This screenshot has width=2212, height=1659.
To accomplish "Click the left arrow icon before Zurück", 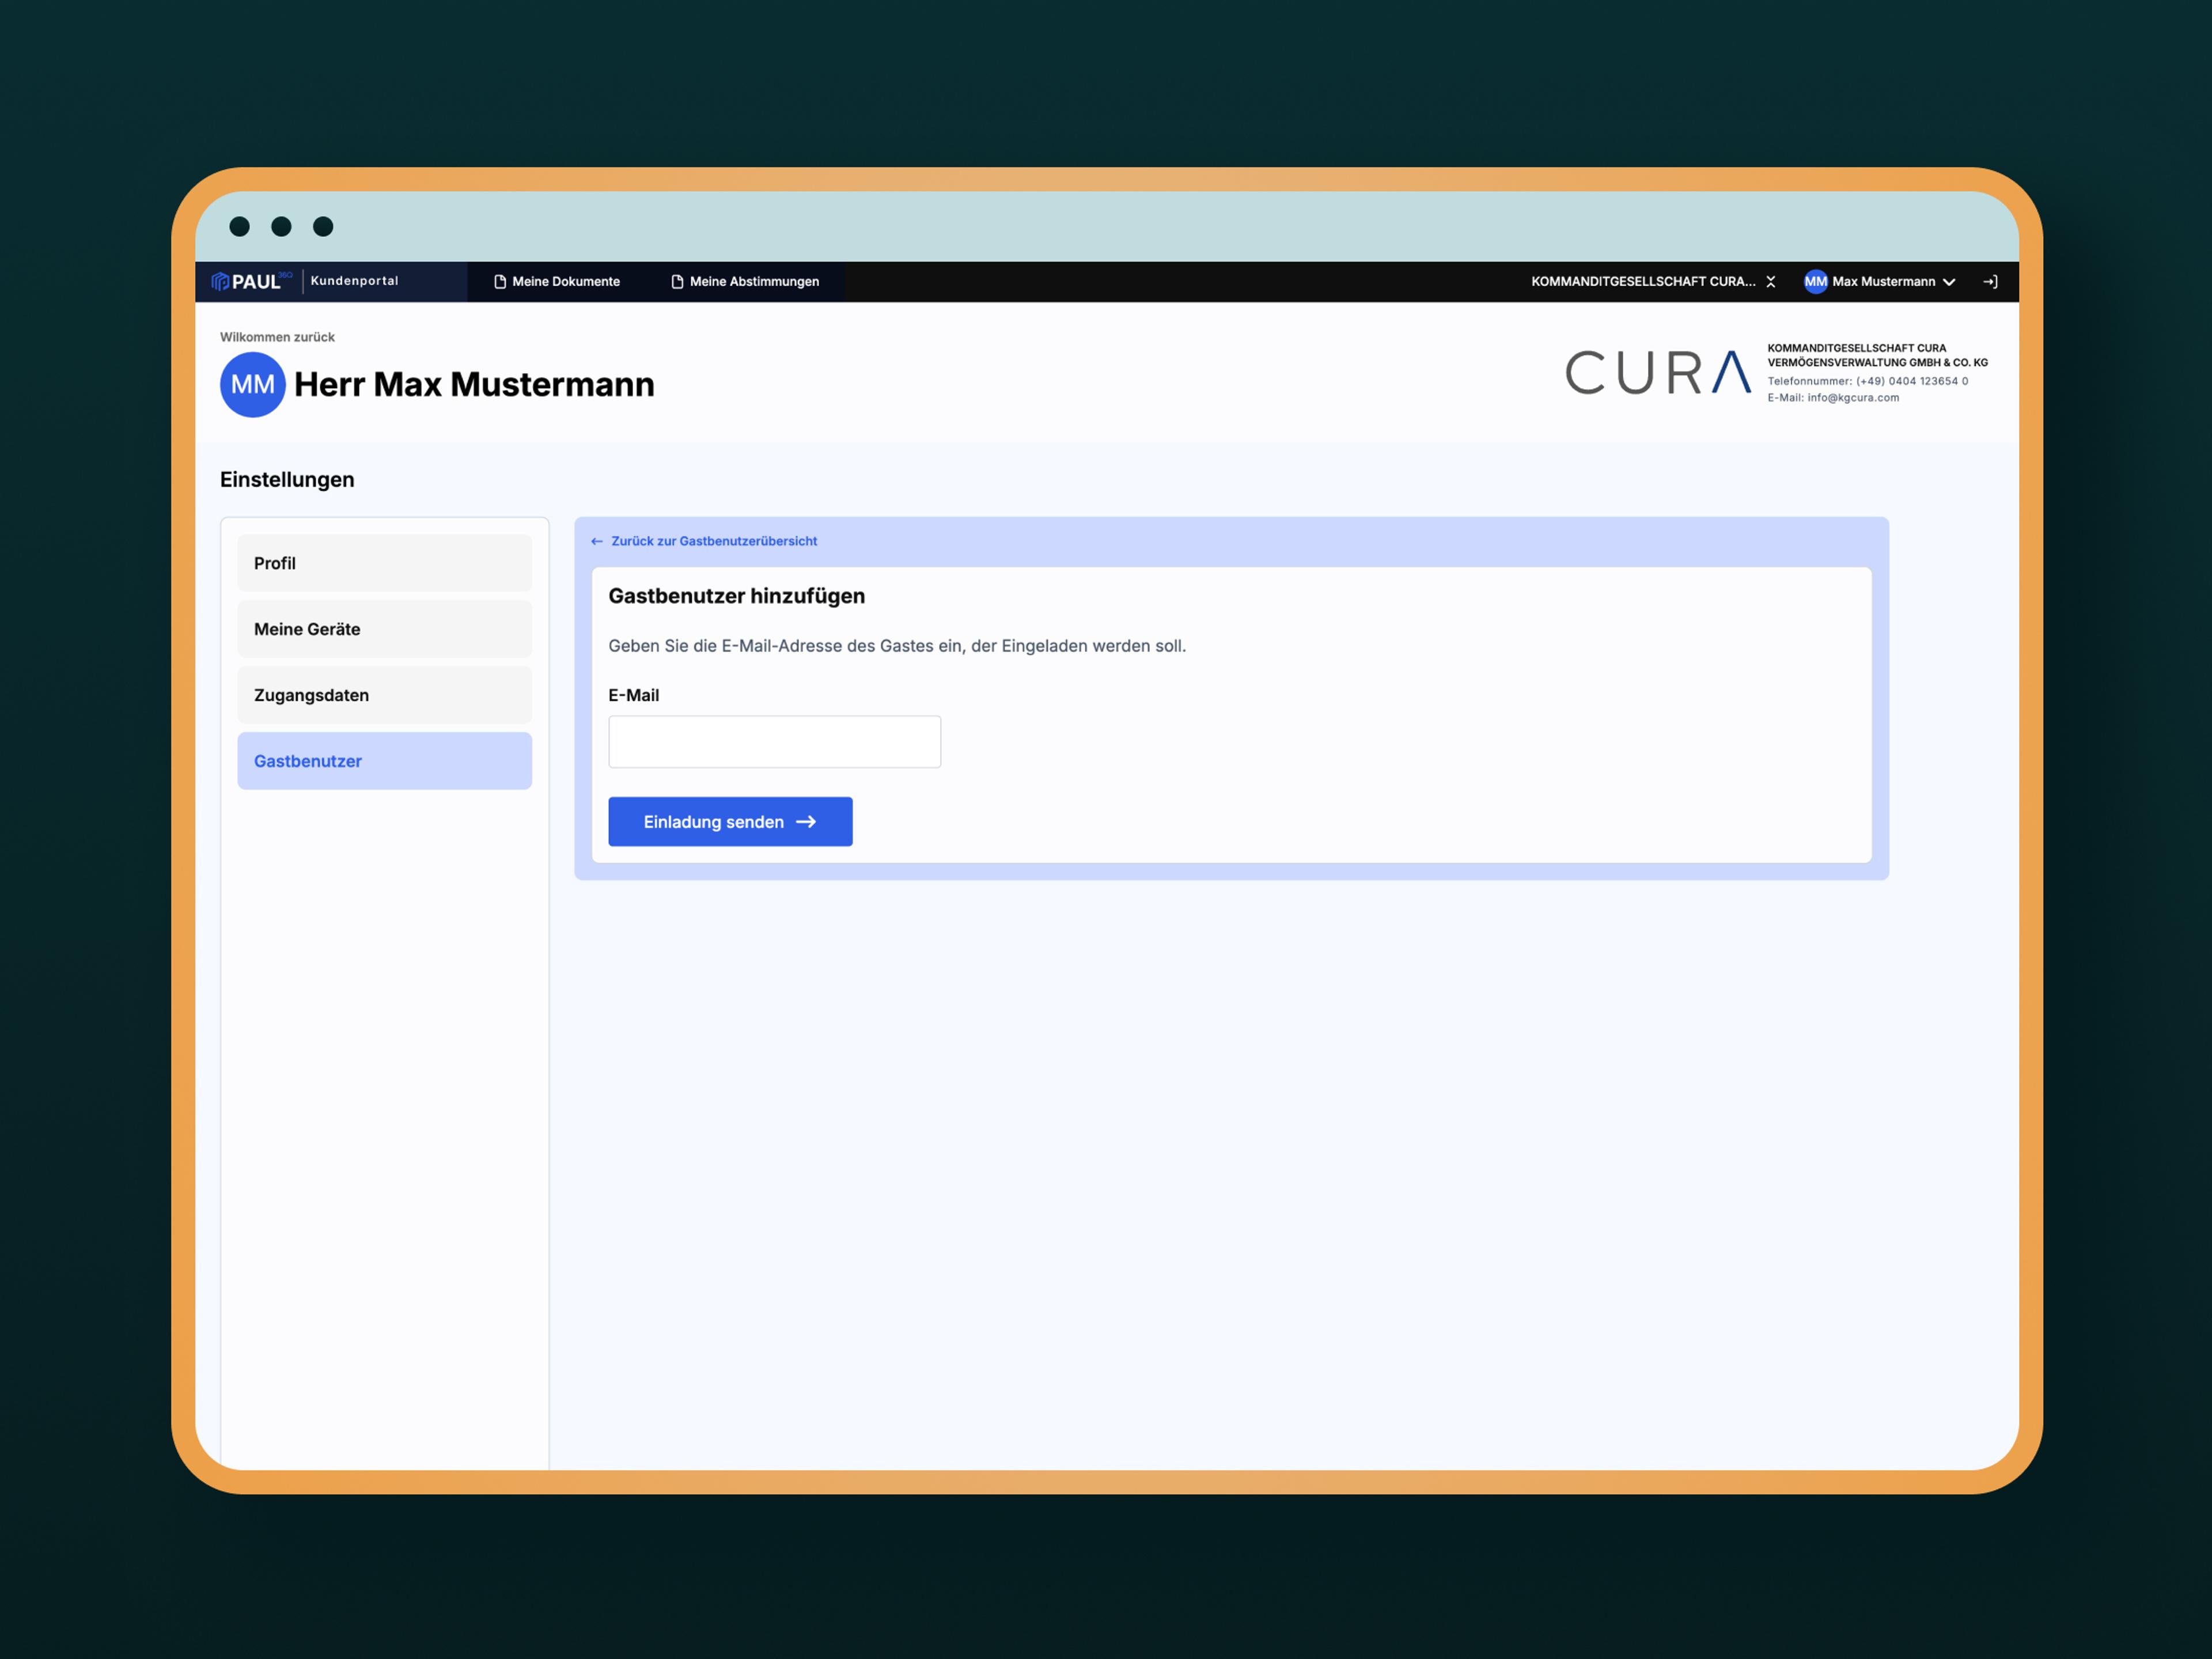I will coord(597,541).
